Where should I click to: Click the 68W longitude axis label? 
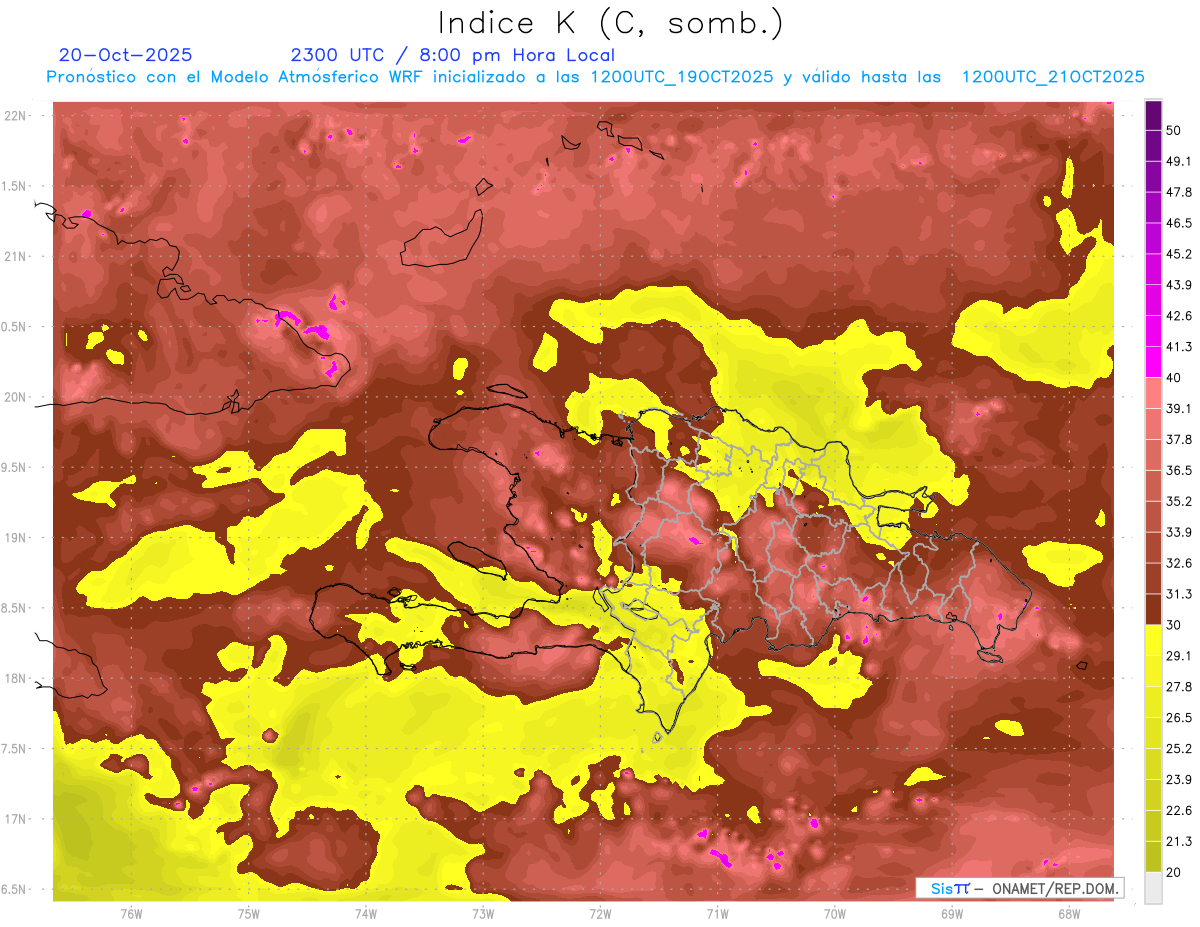pyautogui.click(x=1069, y=913)
